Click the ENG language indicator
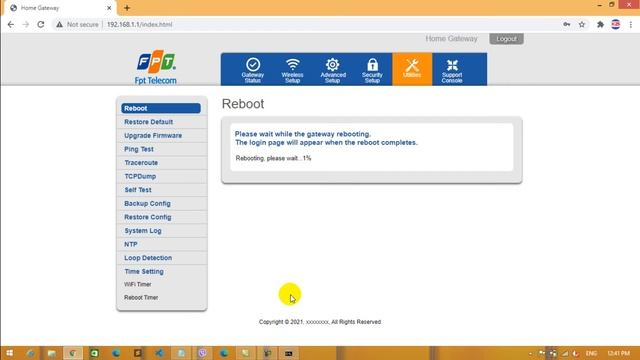The height and width of the screenshot is (360, 640). tap(591, 353)
